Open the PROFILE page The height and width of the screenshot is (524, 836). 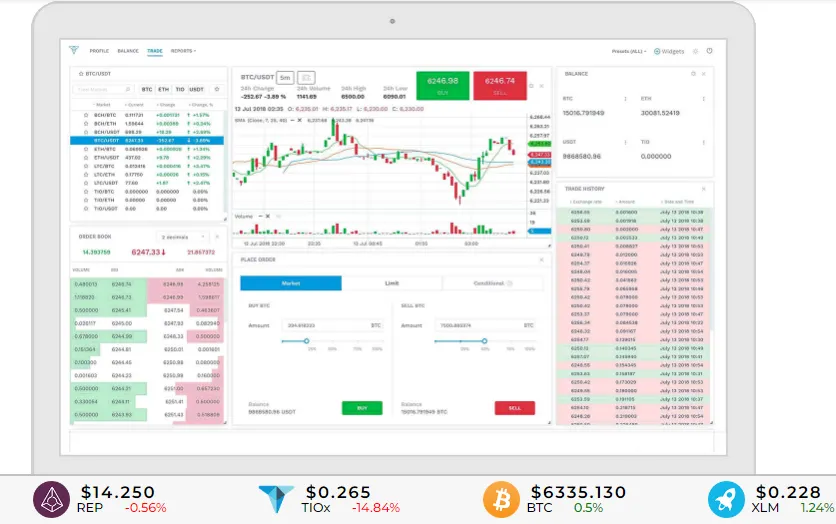point(99,51)
